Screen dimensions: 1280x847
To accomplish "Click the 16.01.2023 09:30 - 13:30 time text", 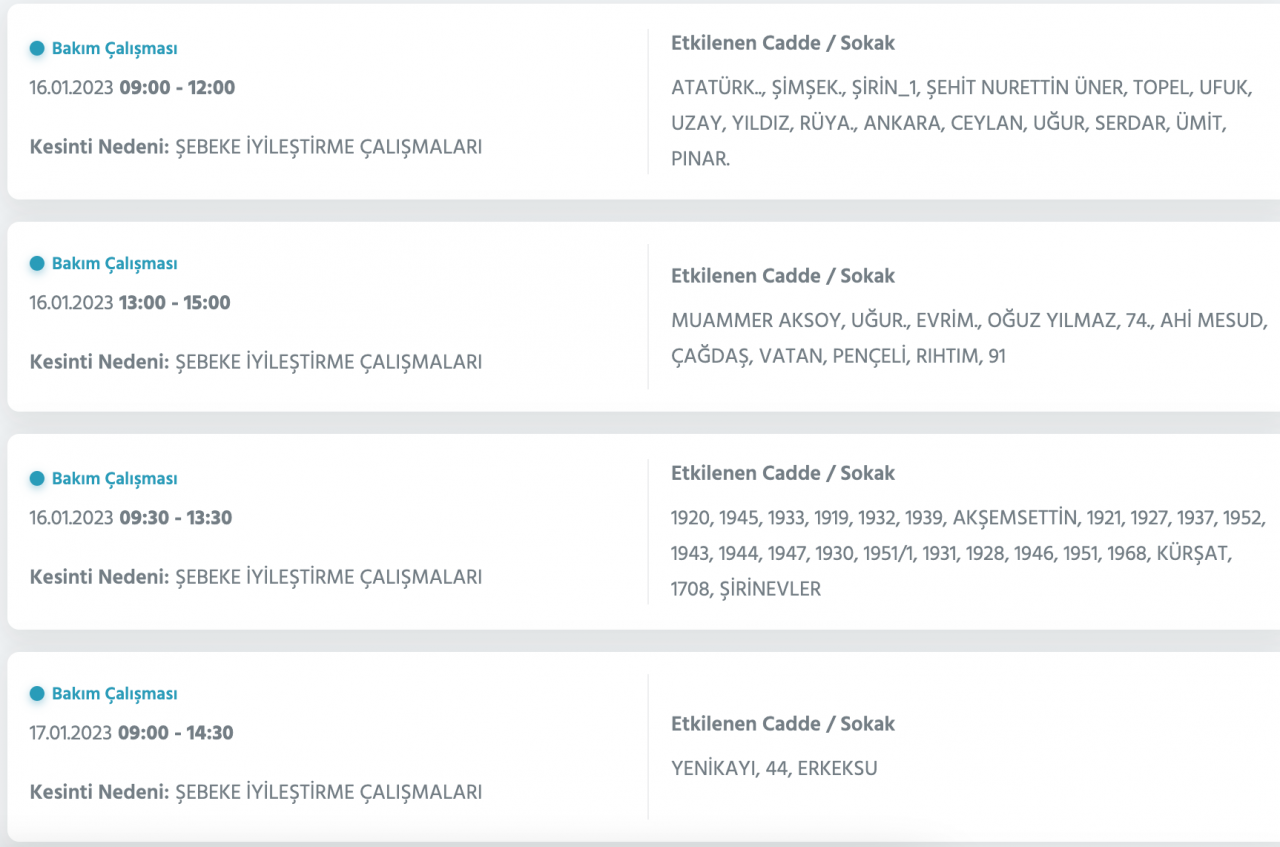I will coord(131,518).
